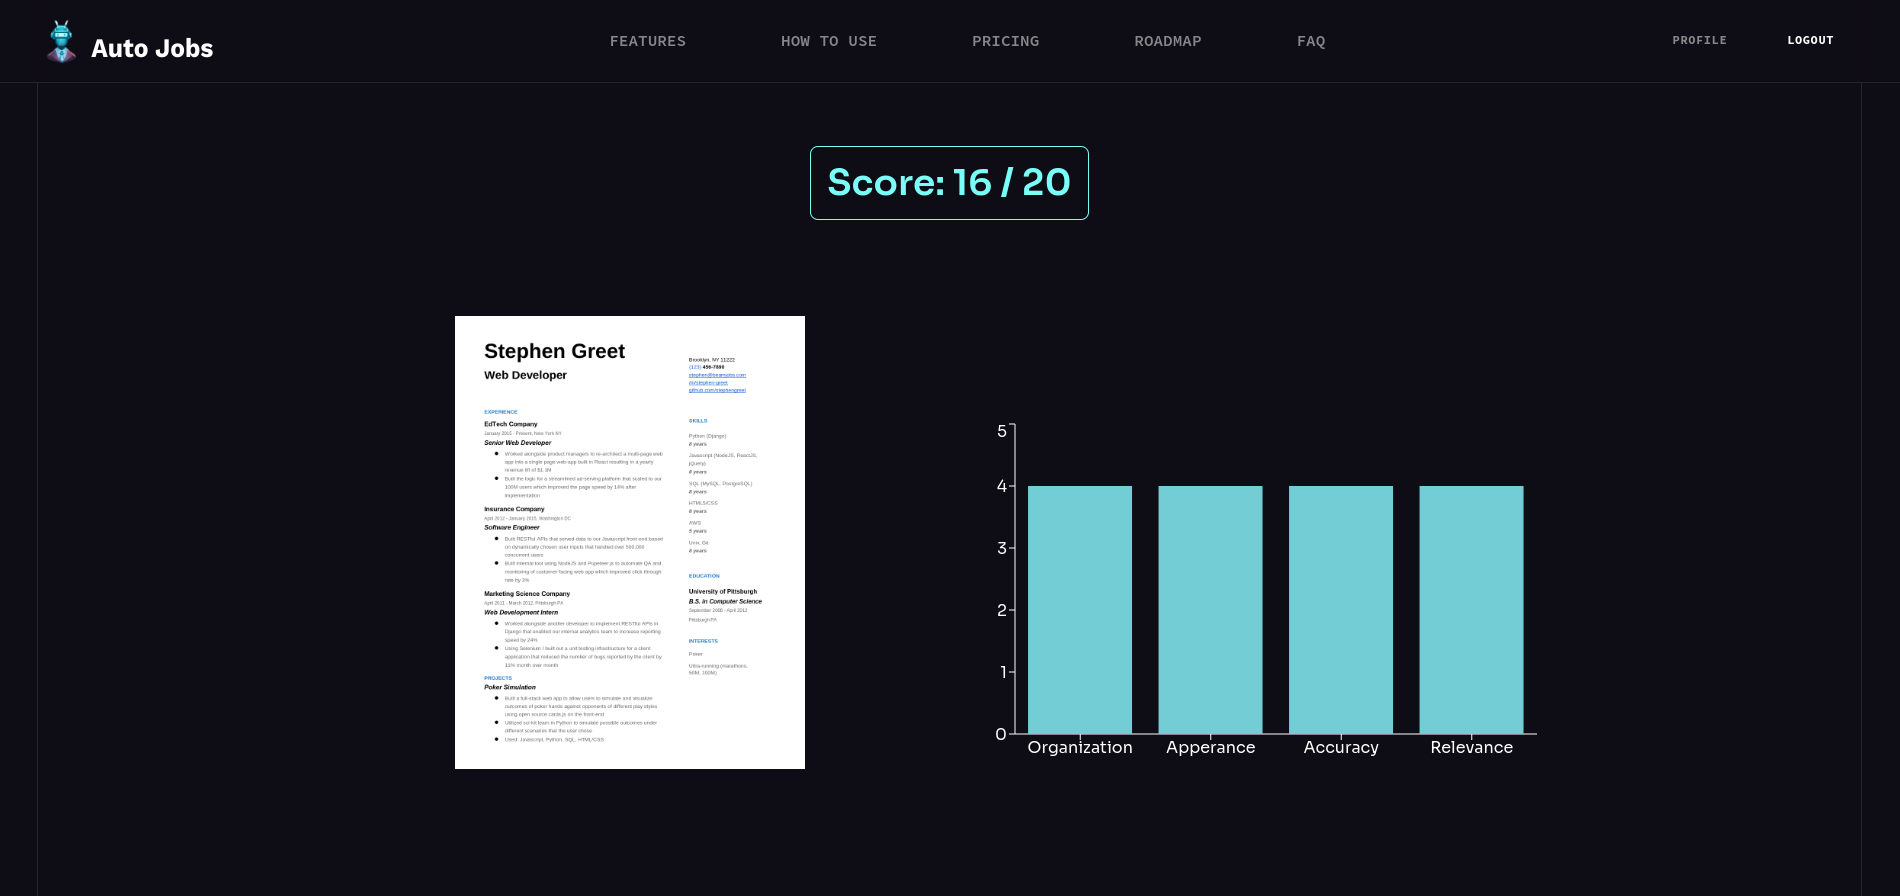Click the Auto Jobs robot logo icon
This screenshot has height=896, width=1900.
coord(62,42)
